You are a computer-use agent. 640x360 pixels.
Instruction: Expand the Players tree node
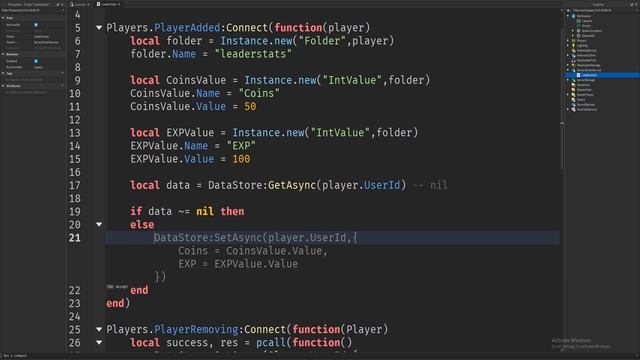coord(568,40)
